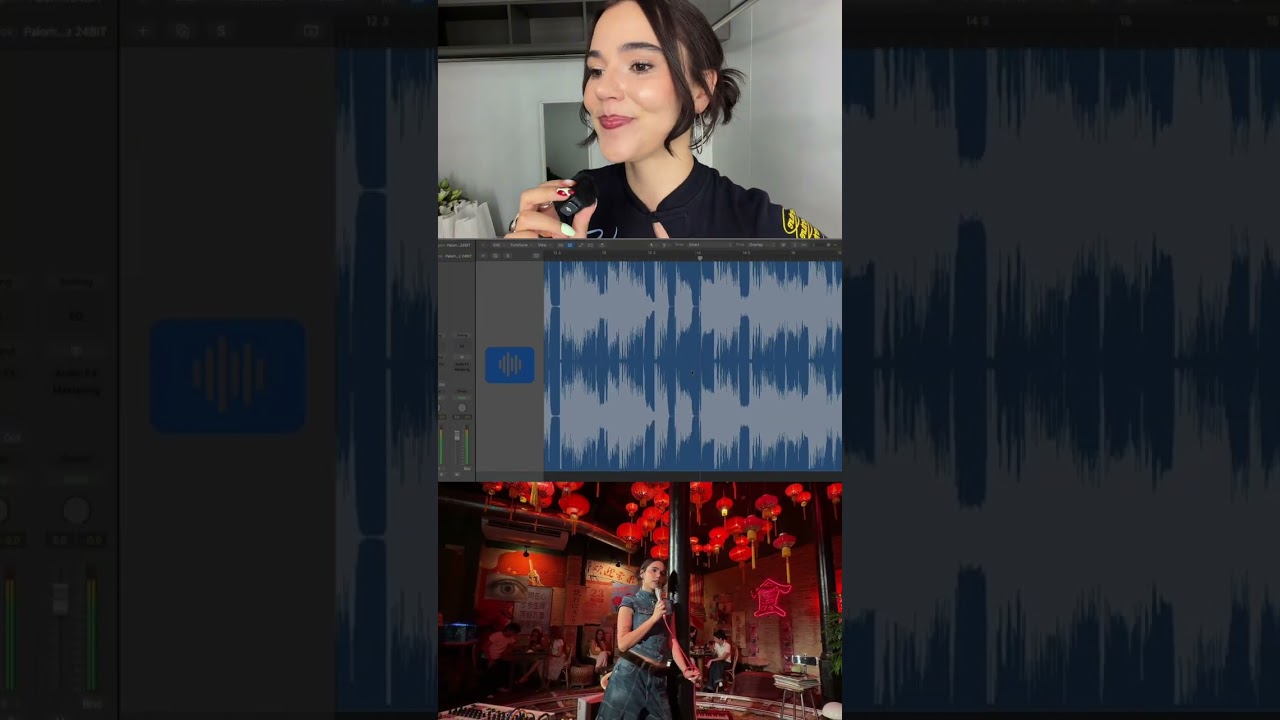Click bar 13 on the ruler
Screen dimensions: 1280x720
(604, 252)
